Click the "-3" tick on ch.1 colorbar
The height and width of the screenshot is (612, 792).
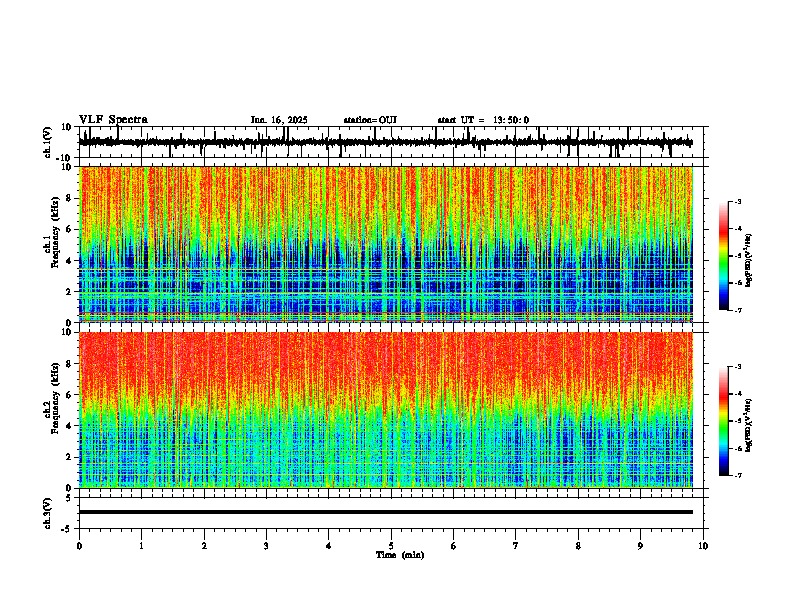click(x=737, y=201)
